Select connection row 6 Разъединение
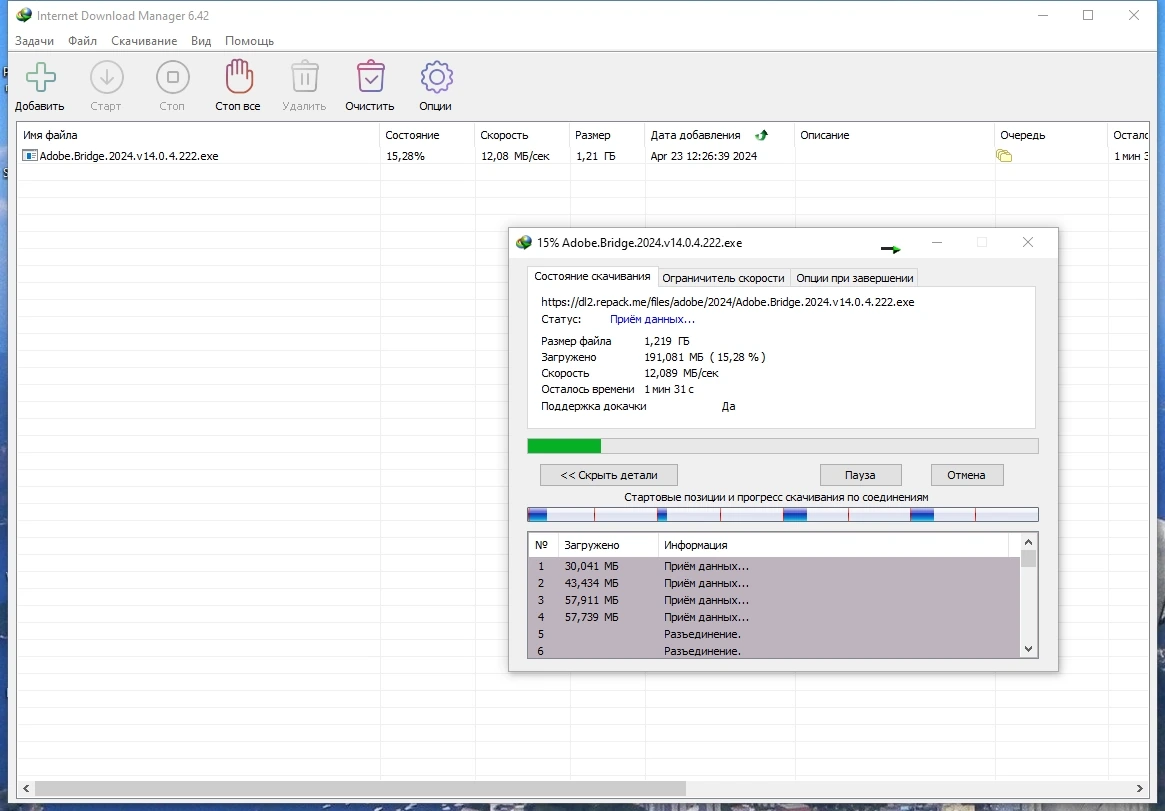The height and width of the screenshot is (811, 1165). tap(774, 651)
